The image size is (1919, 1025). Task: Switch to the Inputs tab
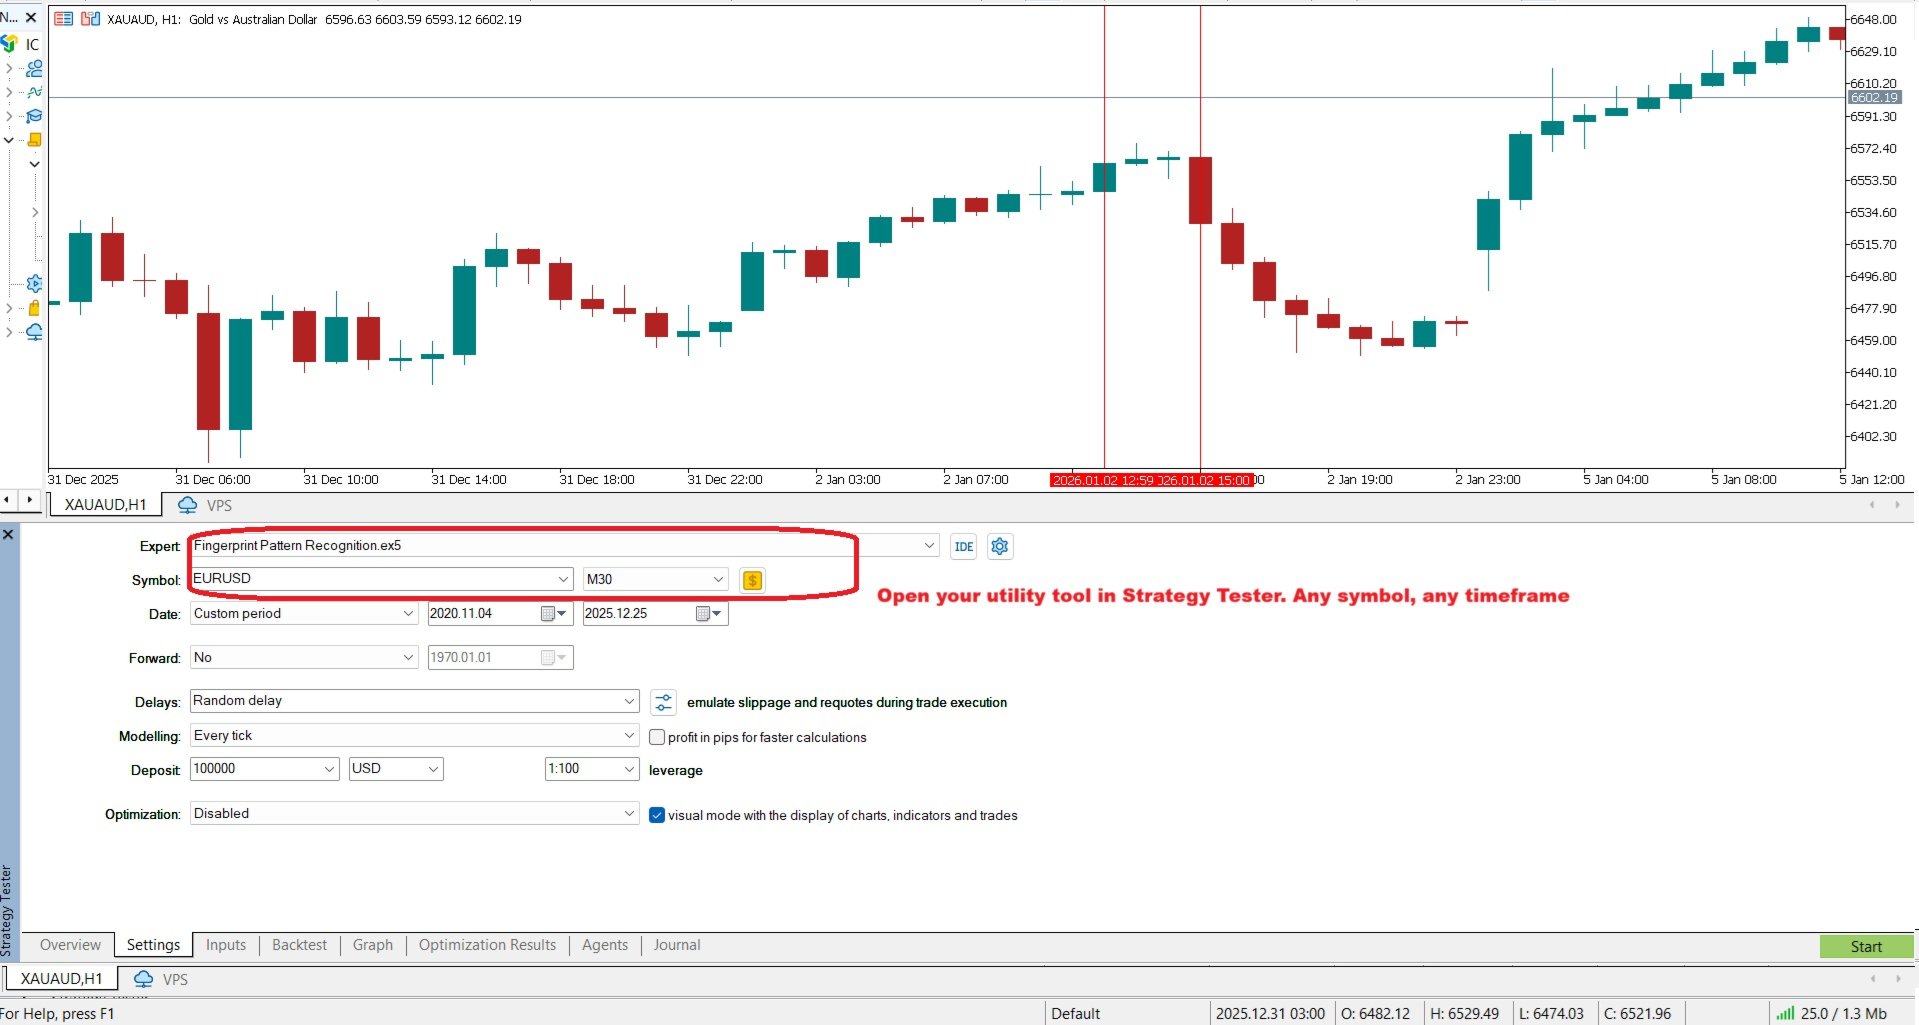click(x=226, y=945)
